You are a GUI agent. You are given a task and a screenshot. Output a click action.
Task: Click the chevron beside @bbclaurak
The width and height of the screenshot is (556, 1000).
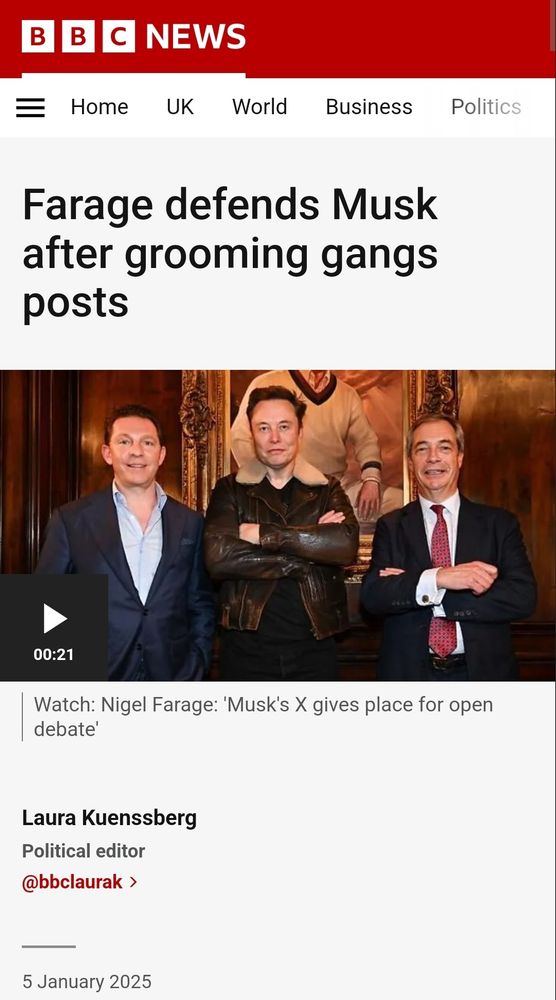click(133, 882)
